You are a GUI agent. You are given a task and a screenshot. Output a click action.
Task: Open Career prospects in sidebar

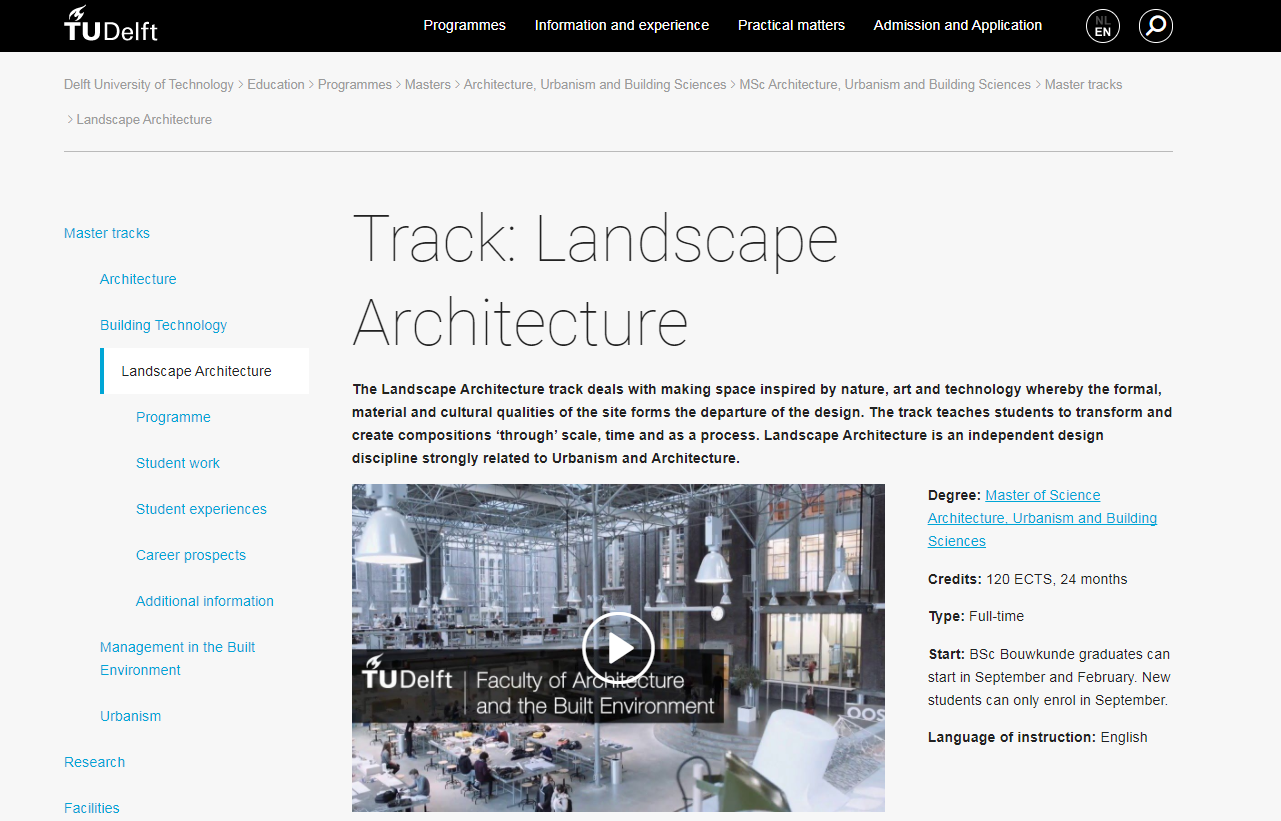[x=191, y=555]
